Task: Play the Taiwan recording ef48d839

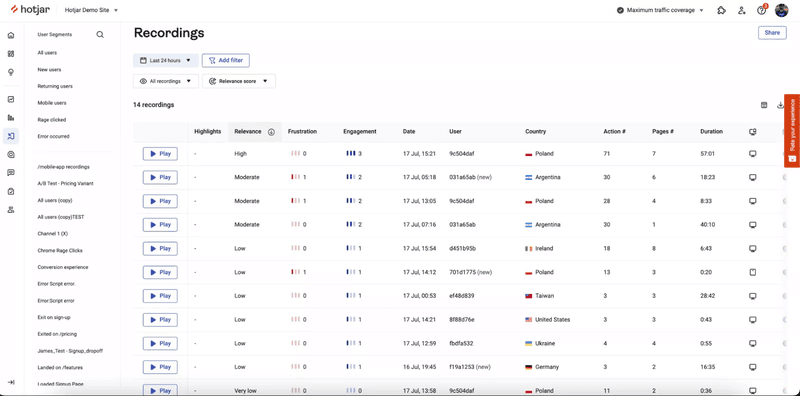Action: (x=160, y=296)
